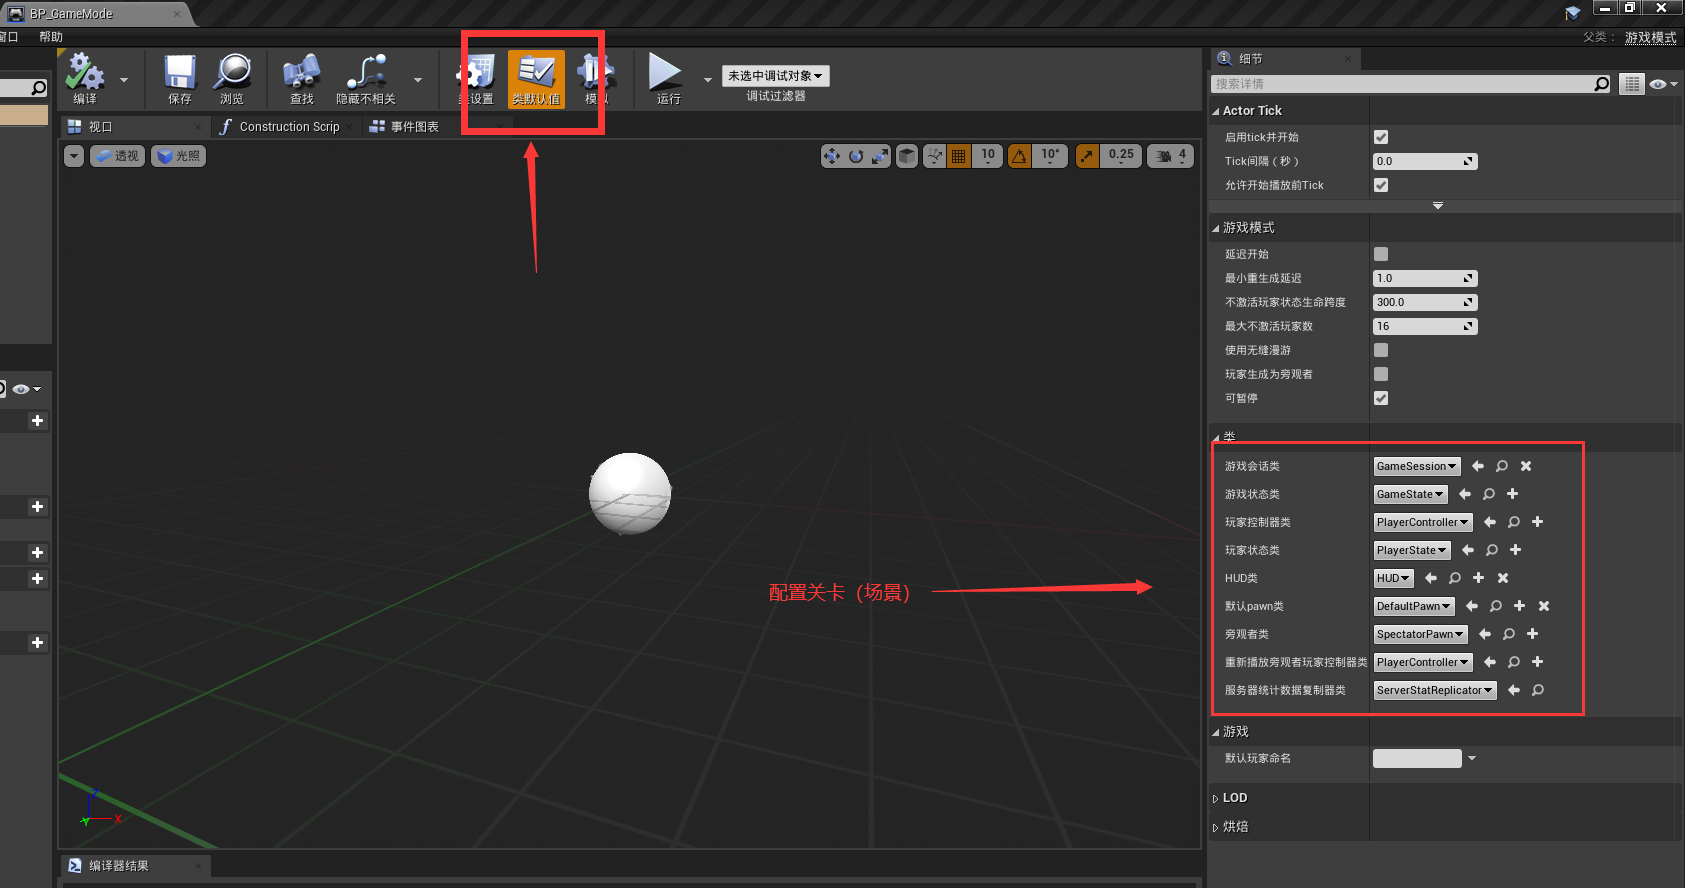The height and width of the screenshot is (888, 1685).
Task: Click the 搜索详情 search field
Action: coord(1400,84)
